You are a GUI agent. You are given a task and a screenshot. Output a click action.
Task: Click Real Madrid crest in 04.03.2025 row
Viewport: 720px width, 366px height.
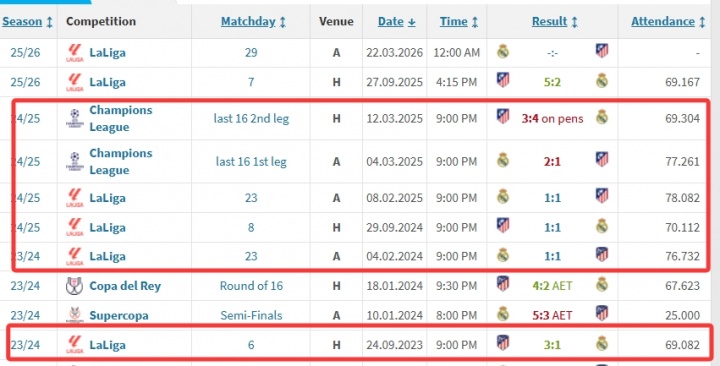(503, 160)
